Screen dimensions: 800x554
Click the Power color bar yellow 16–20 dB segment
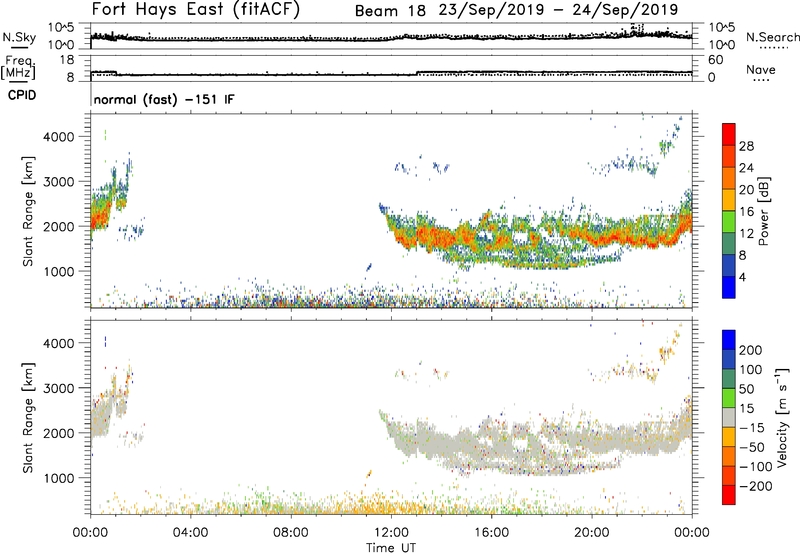(729, 199)
